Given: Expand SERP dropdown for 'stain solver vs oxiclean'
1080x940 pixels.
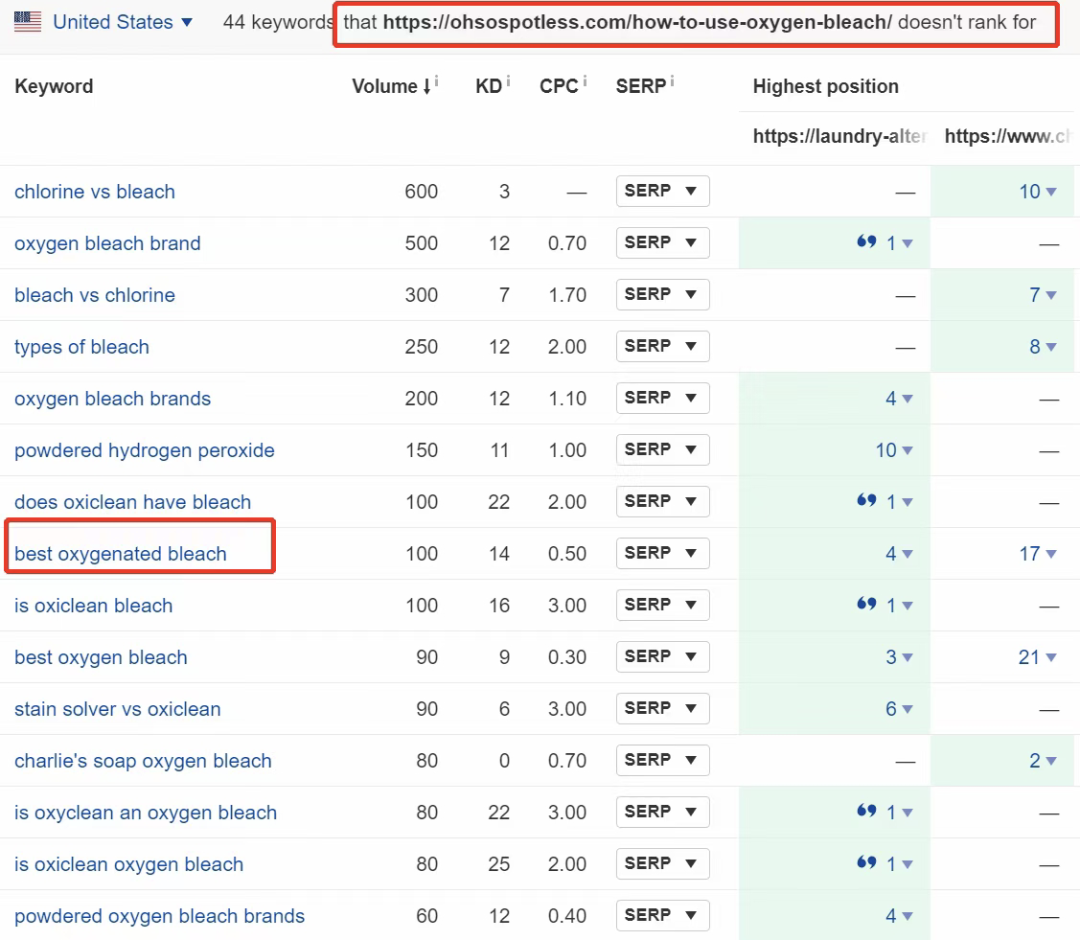Looking at the screenshot, I should coord(662,708).
